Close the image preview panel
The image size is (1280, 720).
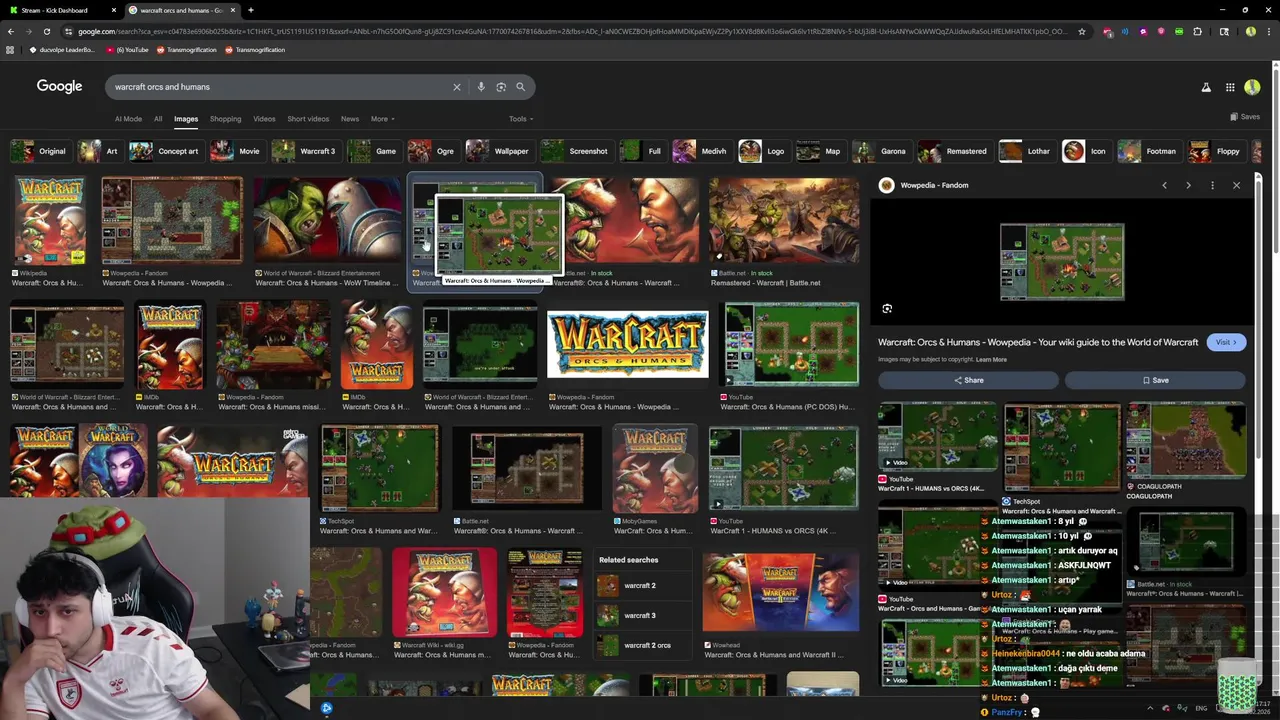[x=1236, y=185]
